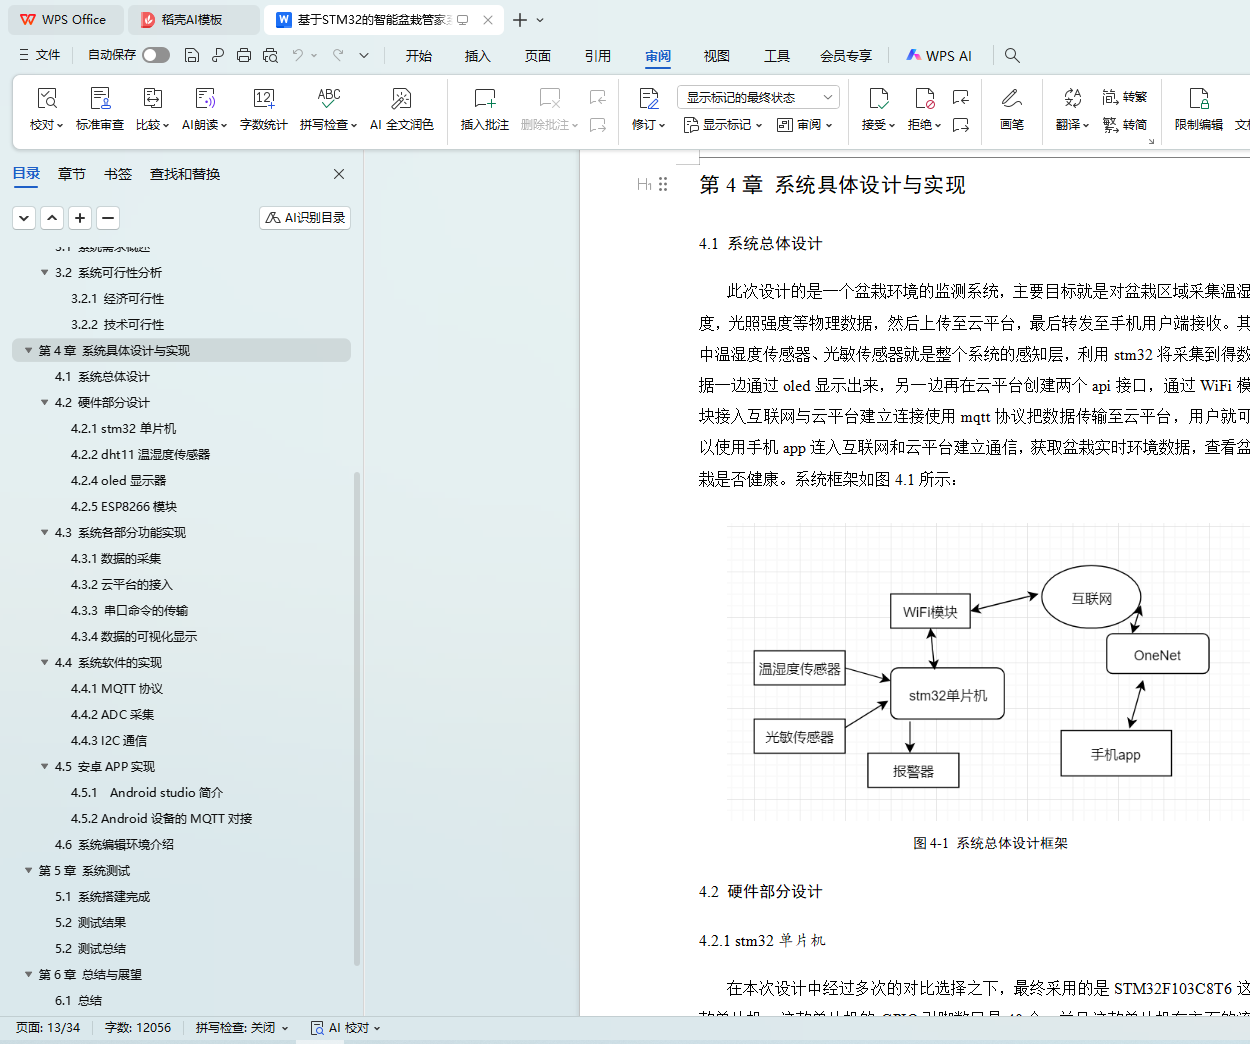Open the 显示标记的最终状态 dropdown
The height and width of the screenshot is (1044, 1250).
click(757, 97)
